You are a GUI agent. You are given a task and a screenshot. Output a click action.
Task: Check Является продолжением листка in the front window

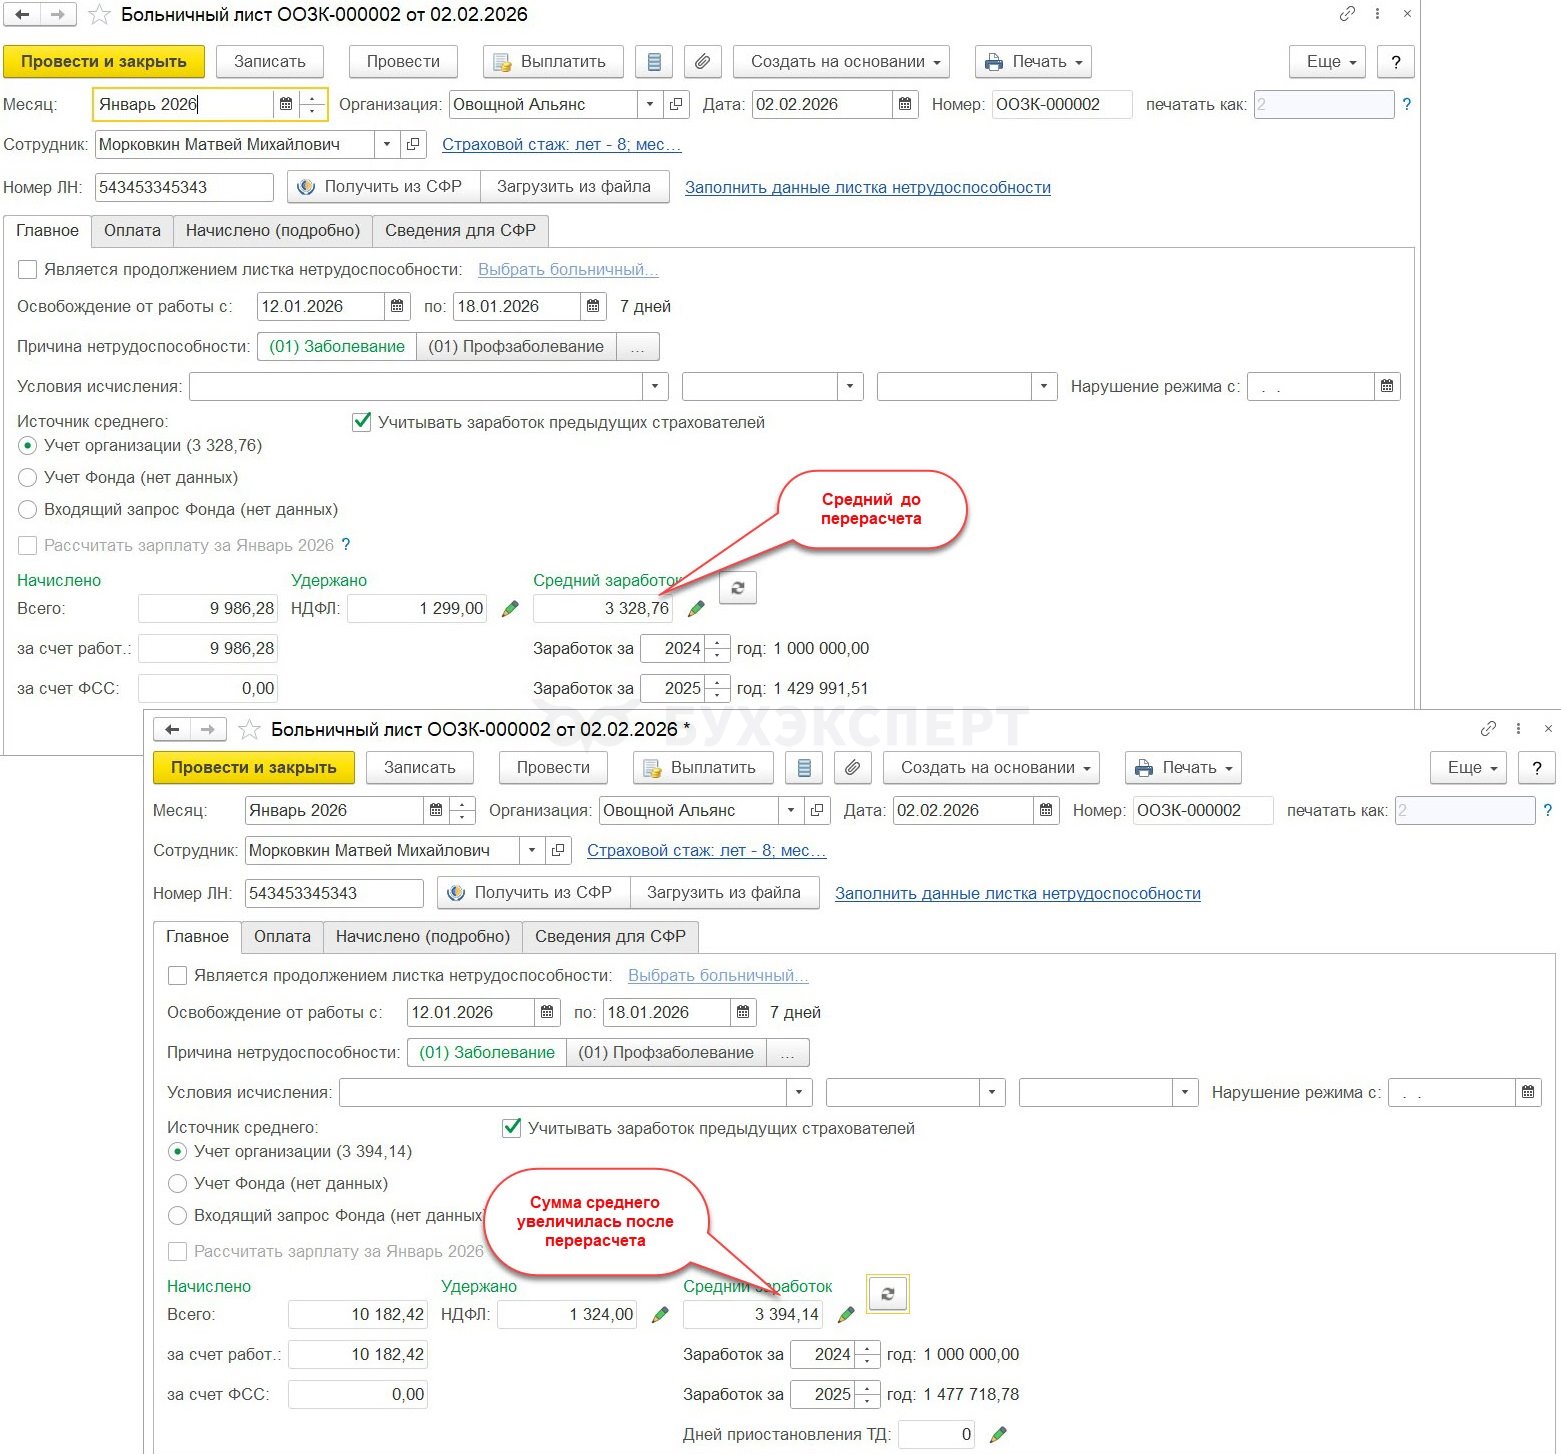(x=178, y=976)
